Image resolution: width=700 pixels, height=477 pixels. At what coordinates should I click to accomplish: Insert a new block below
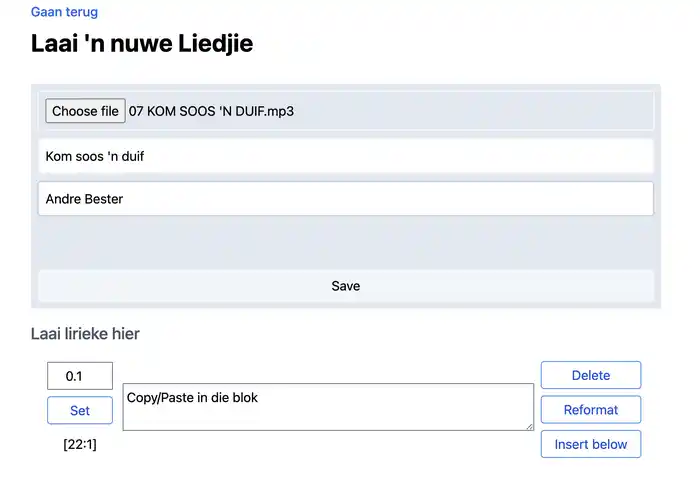[x=590, y=444]
